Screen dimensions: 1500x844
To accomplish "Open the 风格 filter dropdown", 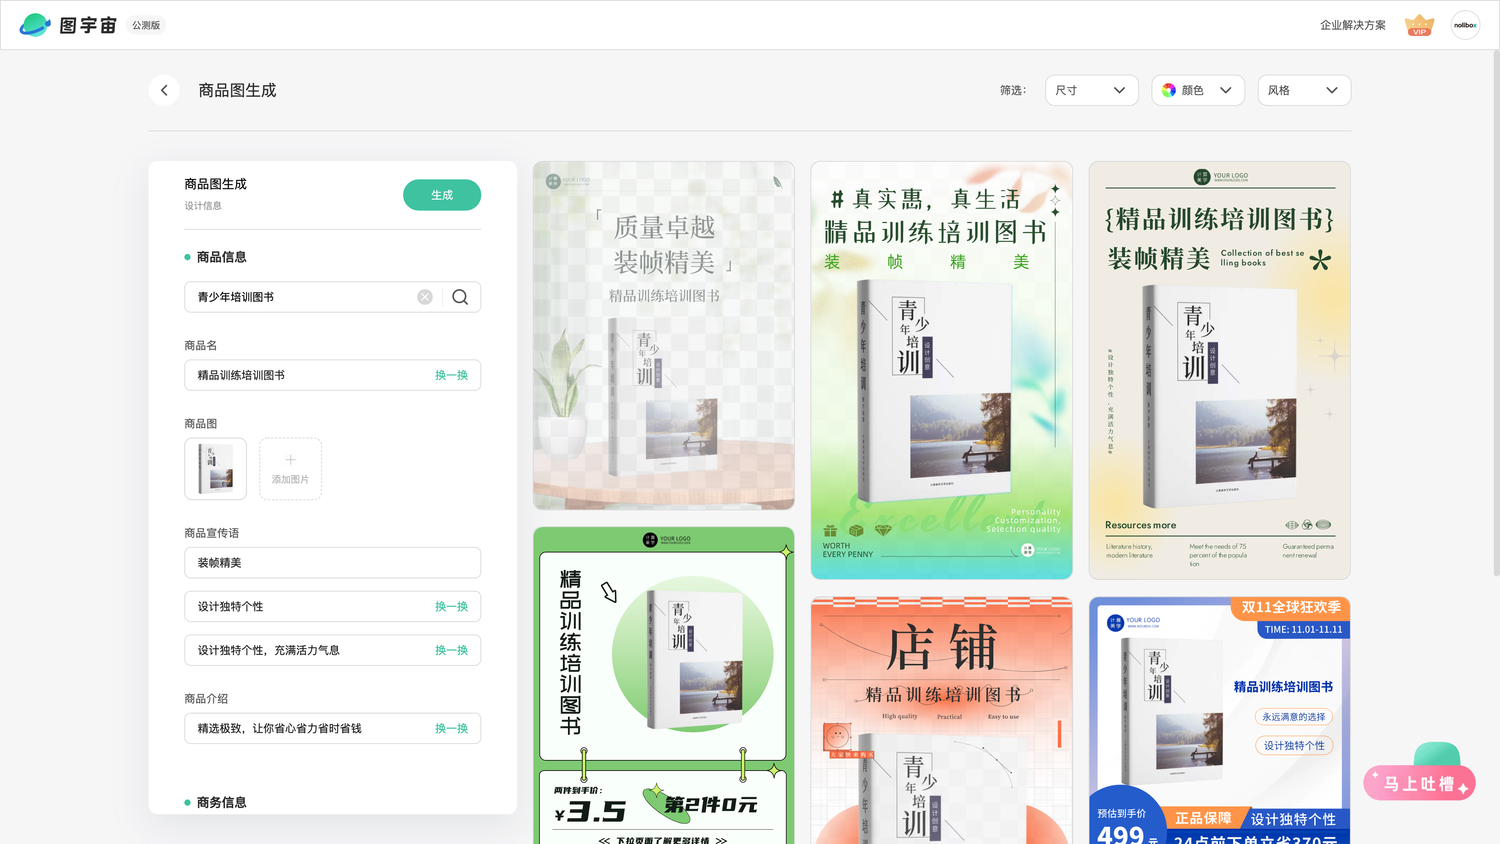I will [1304, 90].
